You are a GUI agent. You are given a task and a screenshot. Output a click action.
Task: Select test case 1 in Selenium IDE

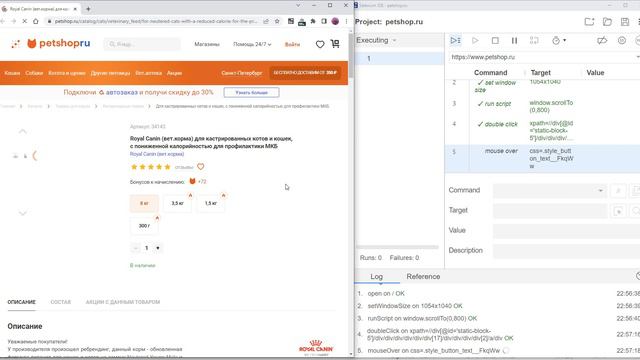399,58
